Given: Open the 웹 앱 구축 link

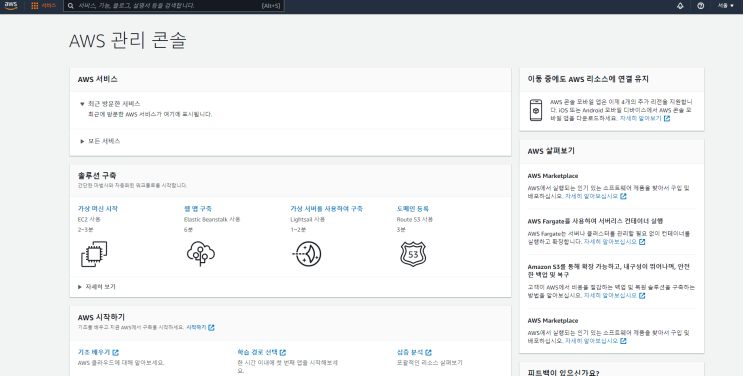Looking at the screenshot, I should pyautogui.click(x=198, y=209).
